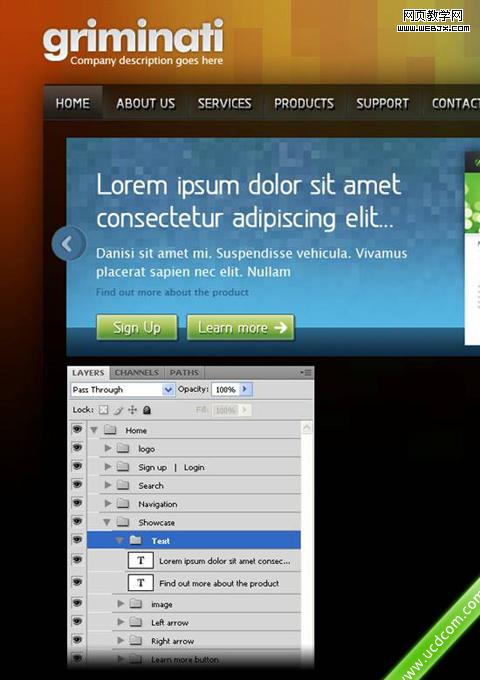Click the folder icon of Text group

coord(136,540)
